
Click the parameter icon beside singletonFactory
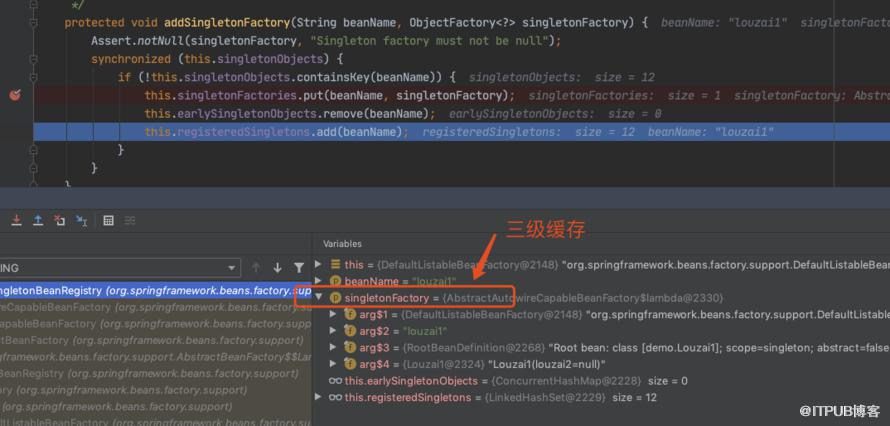coord(335,297)
